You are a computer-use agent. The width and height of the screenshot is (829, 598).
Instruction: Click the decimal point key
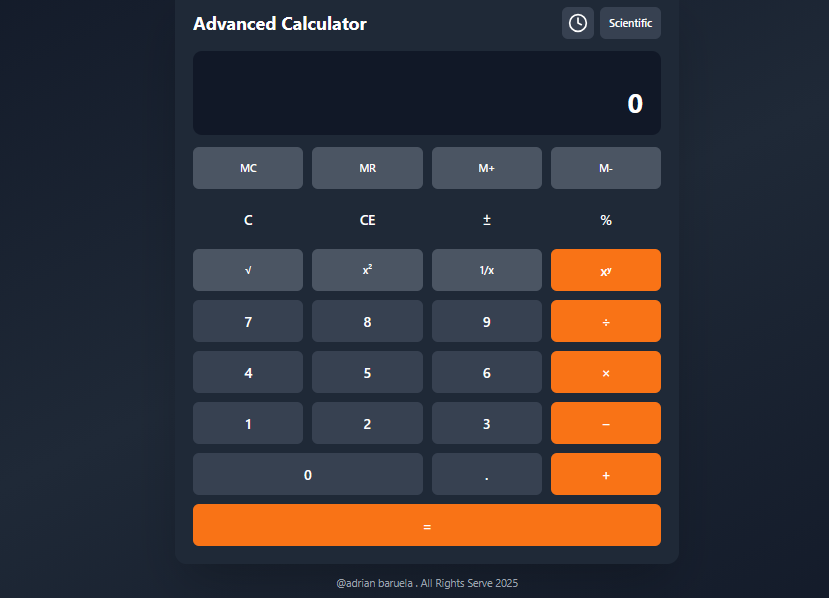coord(486,473)
